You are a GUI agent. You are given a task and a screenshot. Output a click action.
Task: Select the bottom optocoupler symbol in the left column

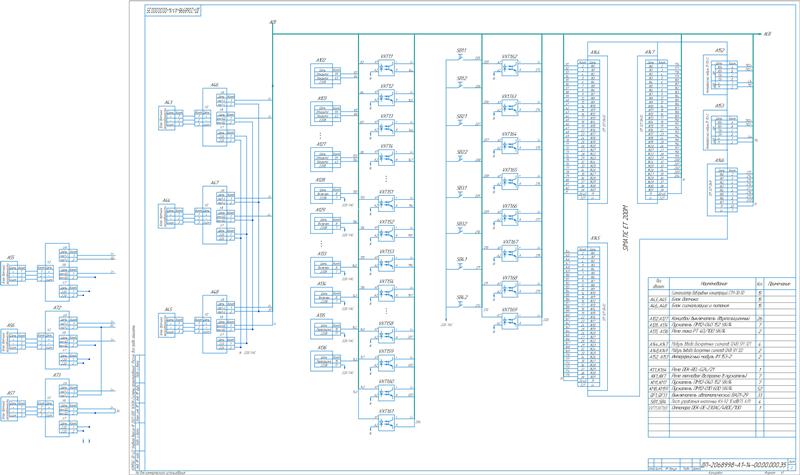pyautogui.click(x=386, y=422)
